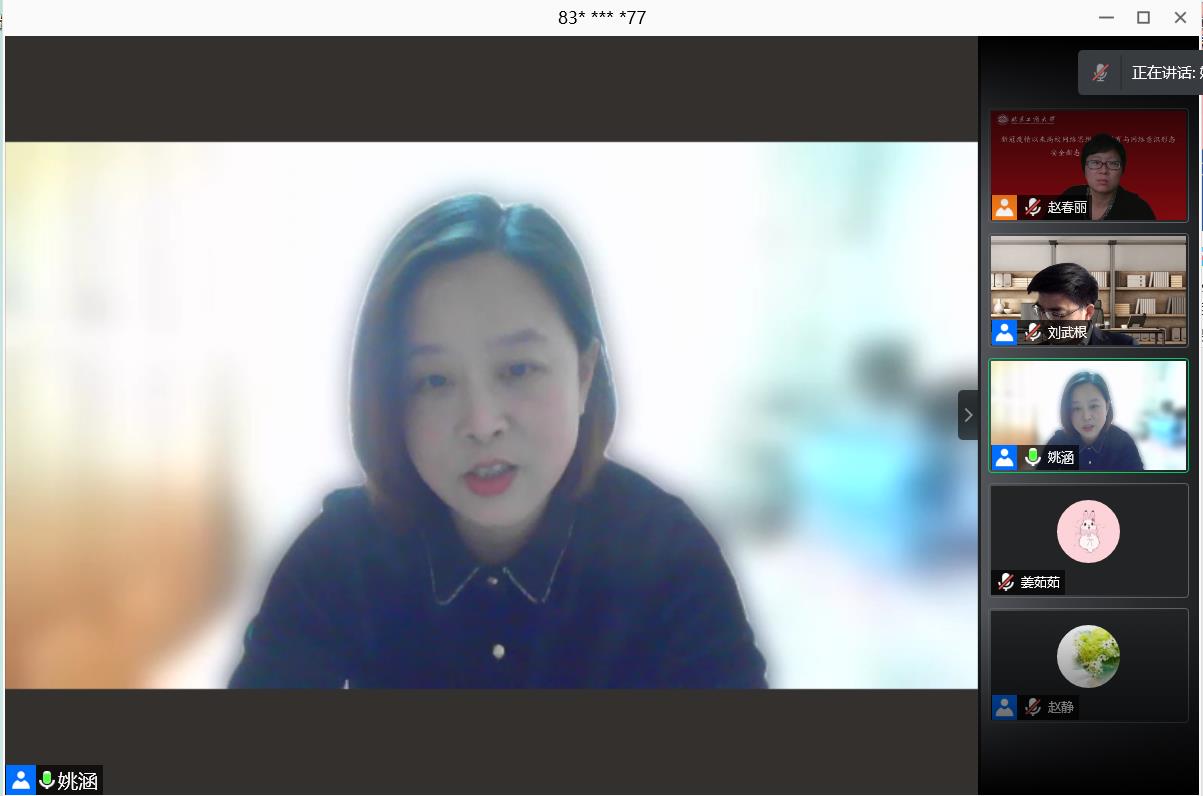Toggle the muted microphone on 姜茹茹's tile

click(1006, 582)
